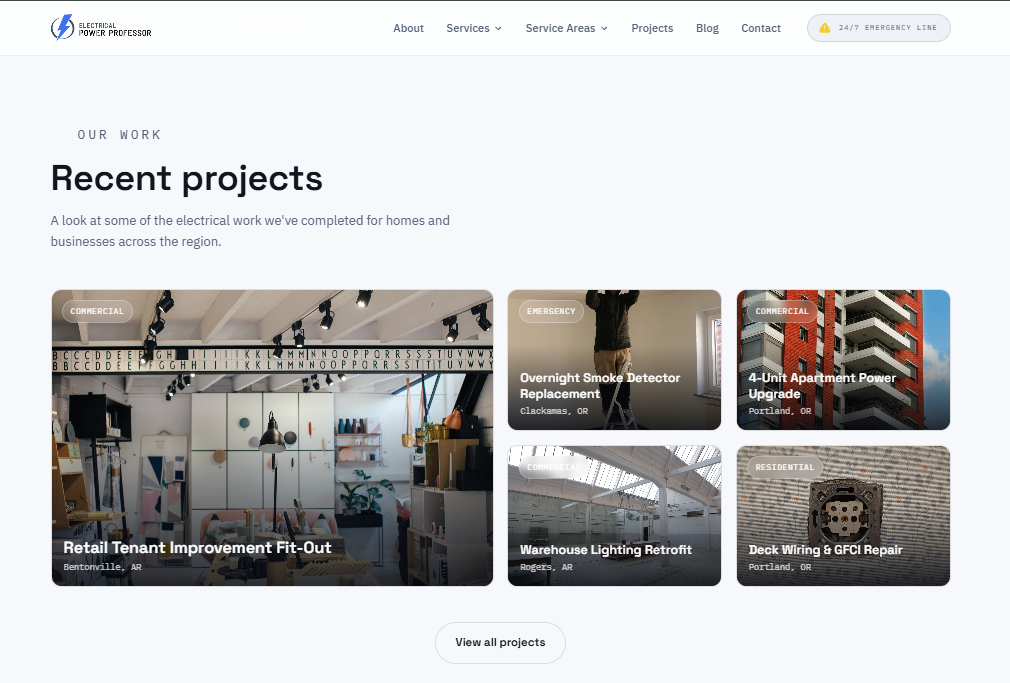
Task: Click the Clackamas, OR location text
Action: pos(554,411)
